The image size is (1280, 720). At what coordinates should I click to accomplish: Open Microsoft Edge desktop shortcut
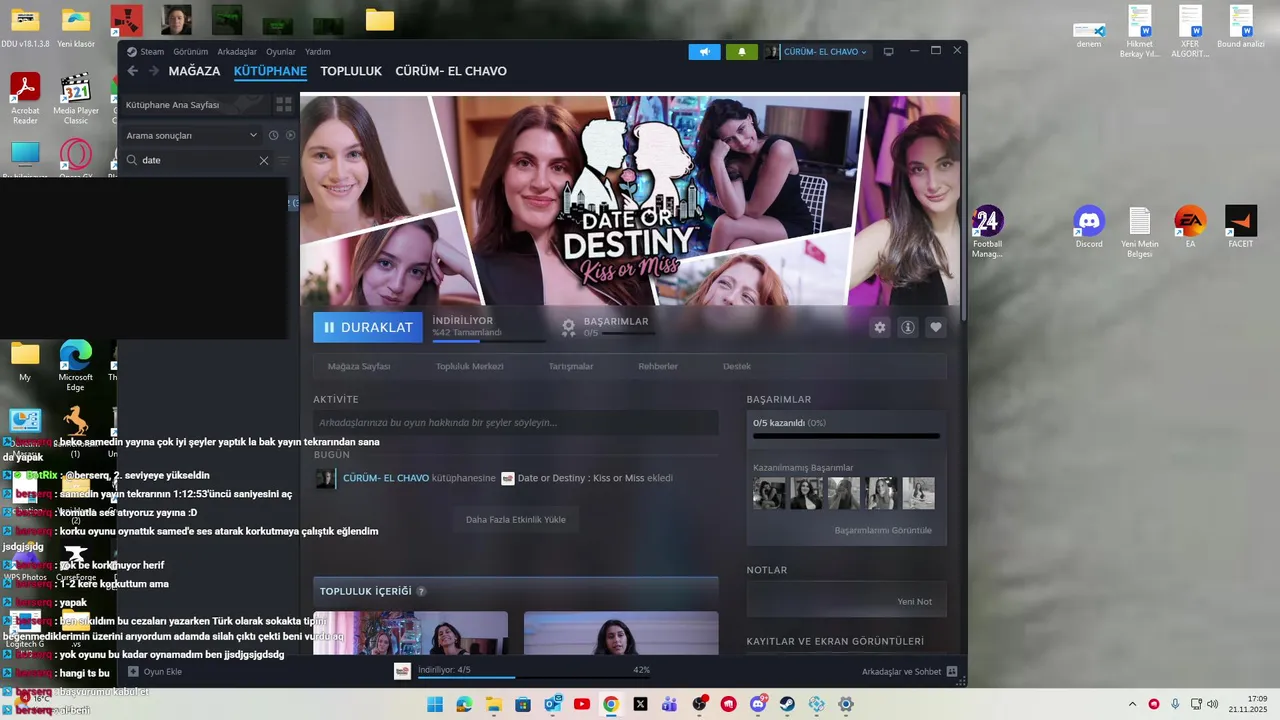point(76,365)
